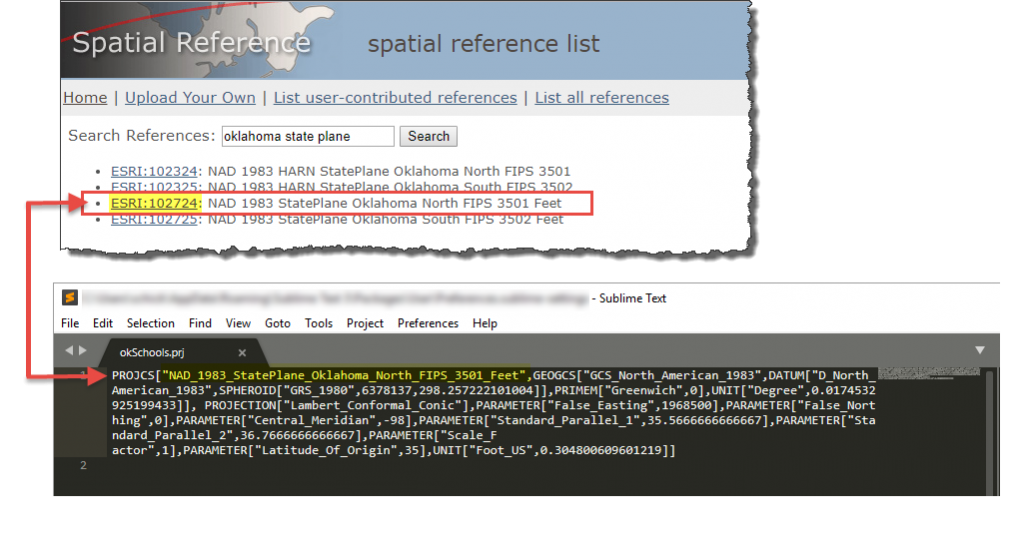The image size is (1024, 553).
Task: Open List user-contributed references link
Action: point(395,98)
